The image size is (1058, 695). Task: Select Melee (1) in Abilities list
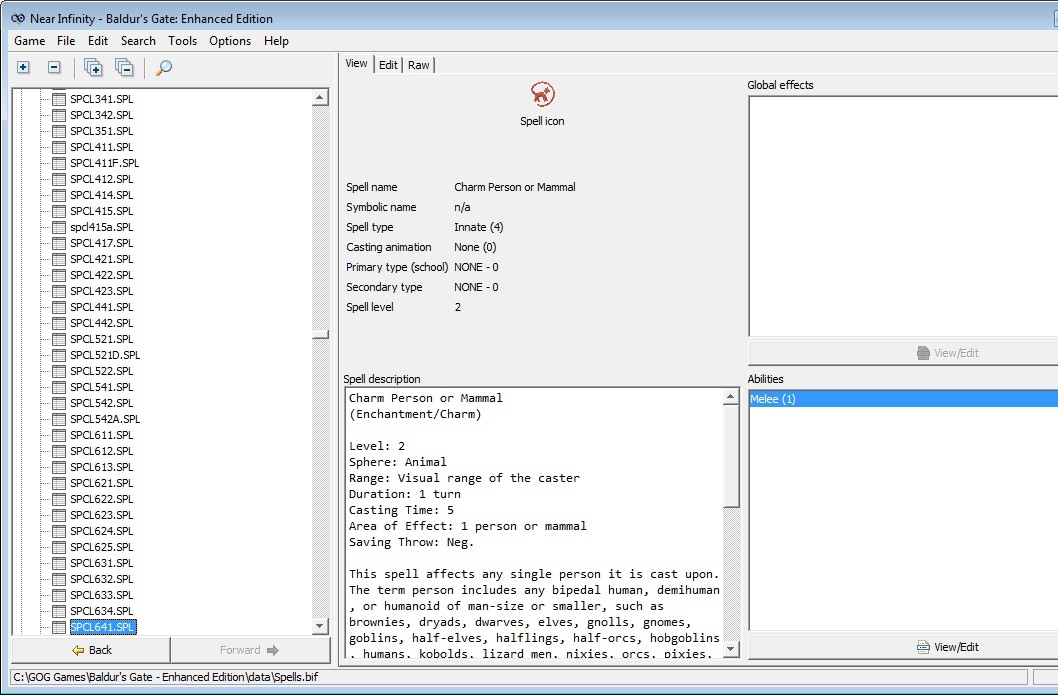point(773,399)
